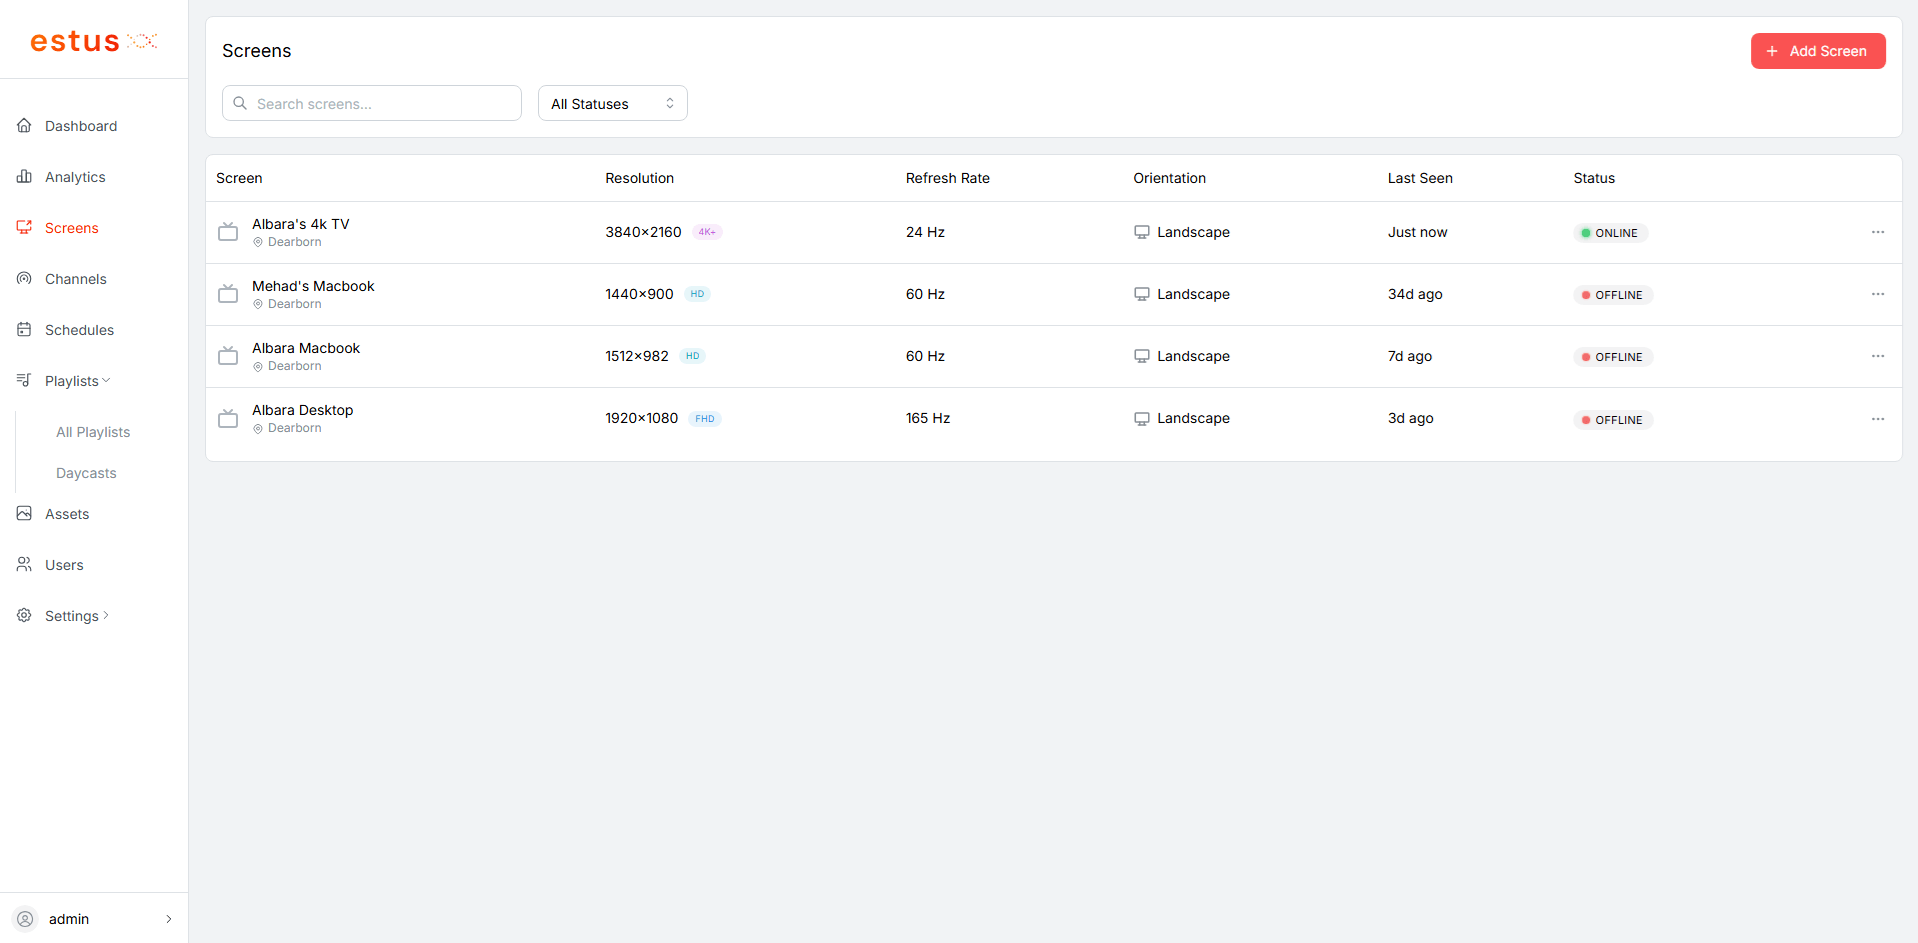Open the All Statuses filter dropdown
Viewport: 1918px width, 943px height.
[613, 103]
